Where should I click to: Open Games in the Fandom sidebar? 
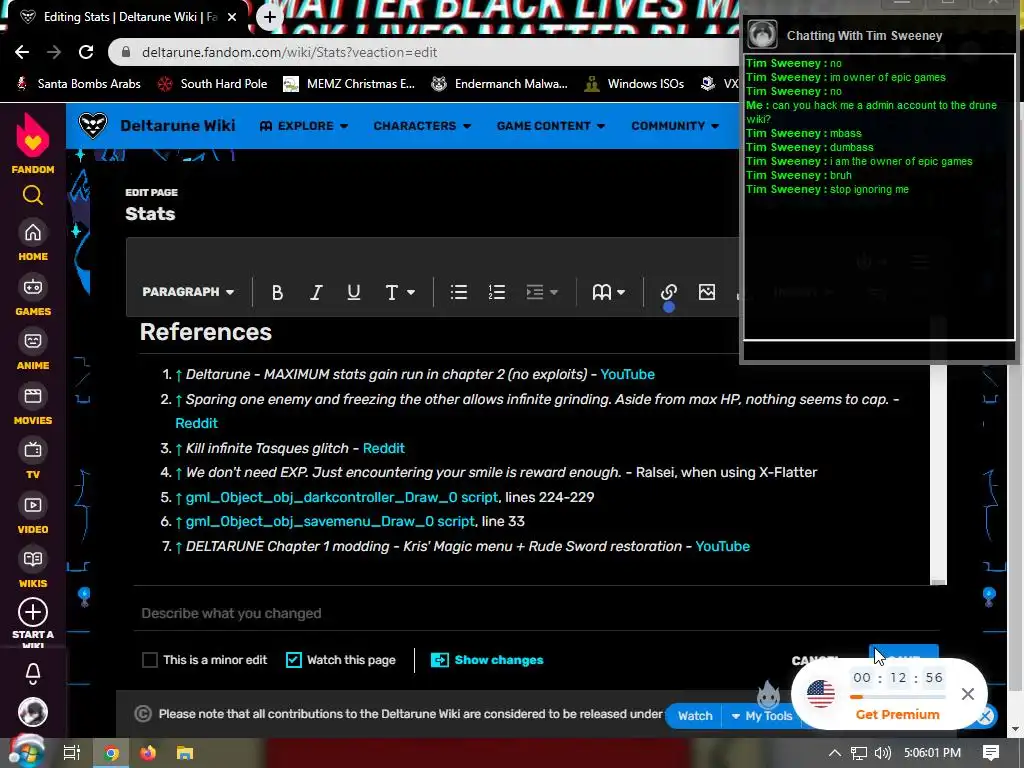33,296
